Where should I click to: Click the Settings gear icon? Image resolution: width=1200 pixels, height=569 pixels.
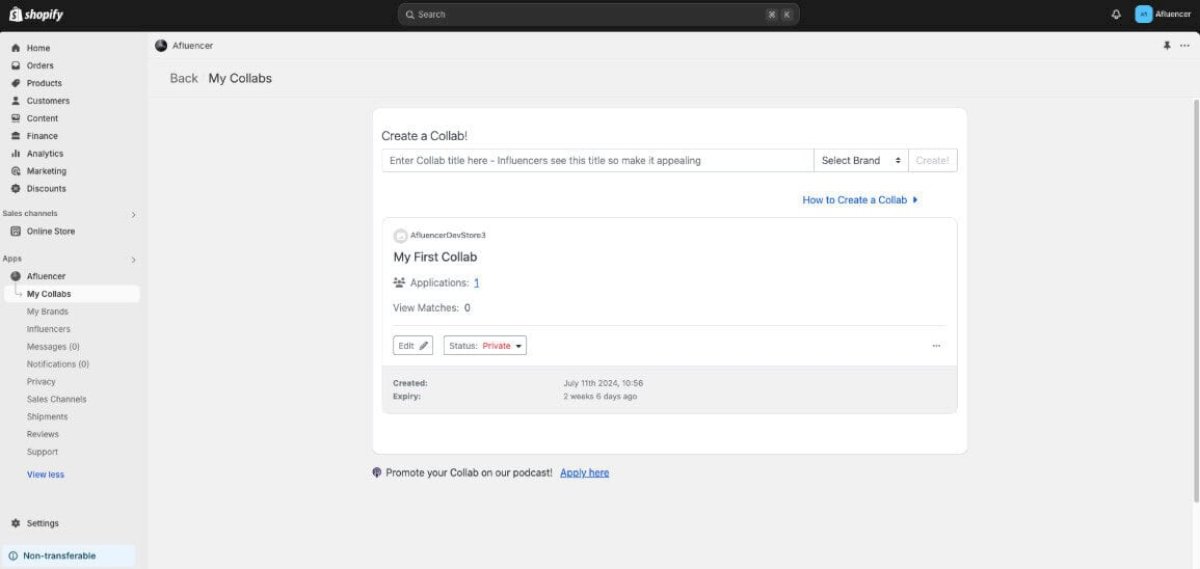pyautogui.click(x=15, y=523)
